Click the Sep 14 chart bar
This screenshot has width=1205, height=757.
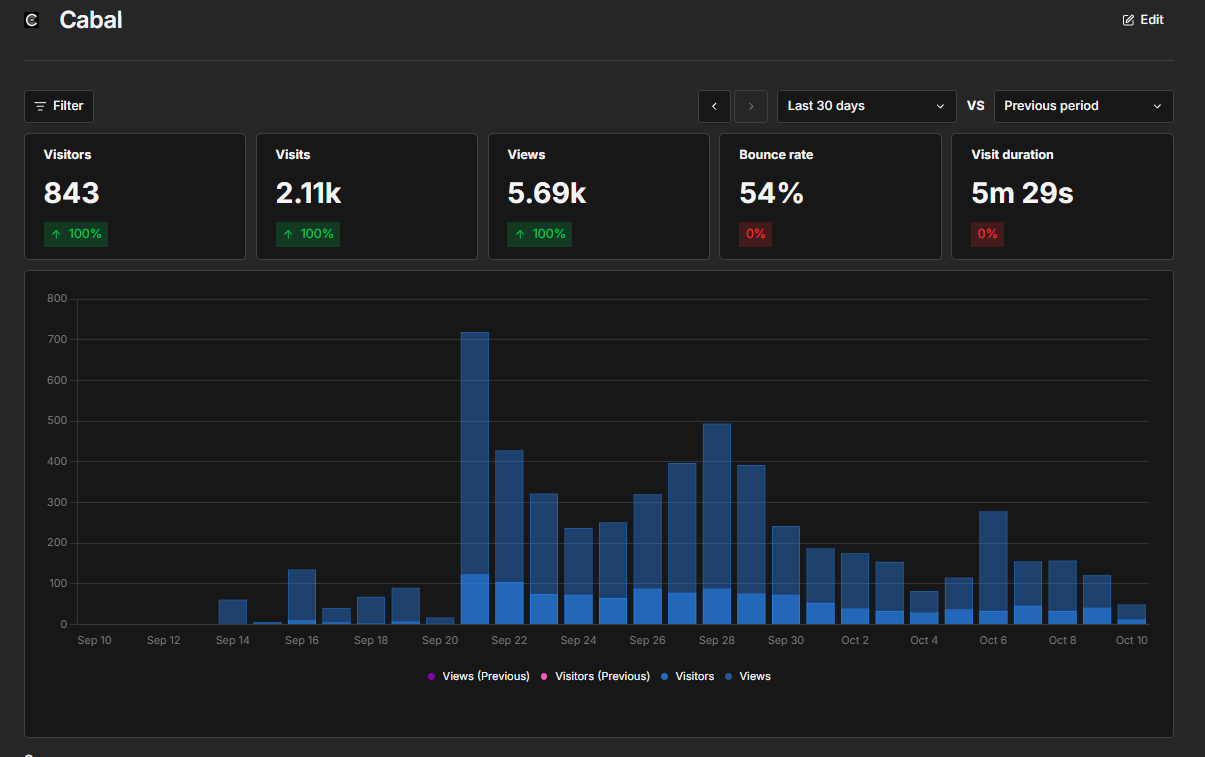[233, 612]
